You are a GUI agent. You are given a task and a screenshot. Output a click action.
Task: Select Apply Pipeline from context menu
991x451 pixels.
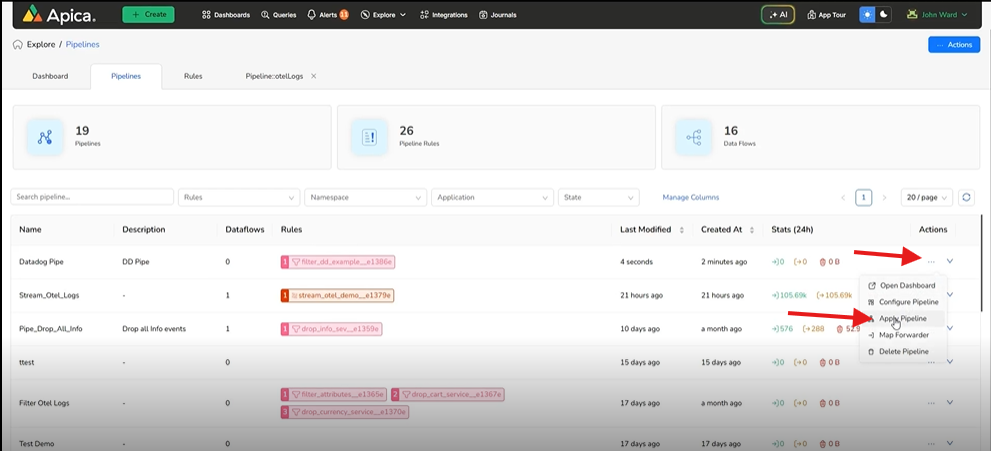(902, 318)
